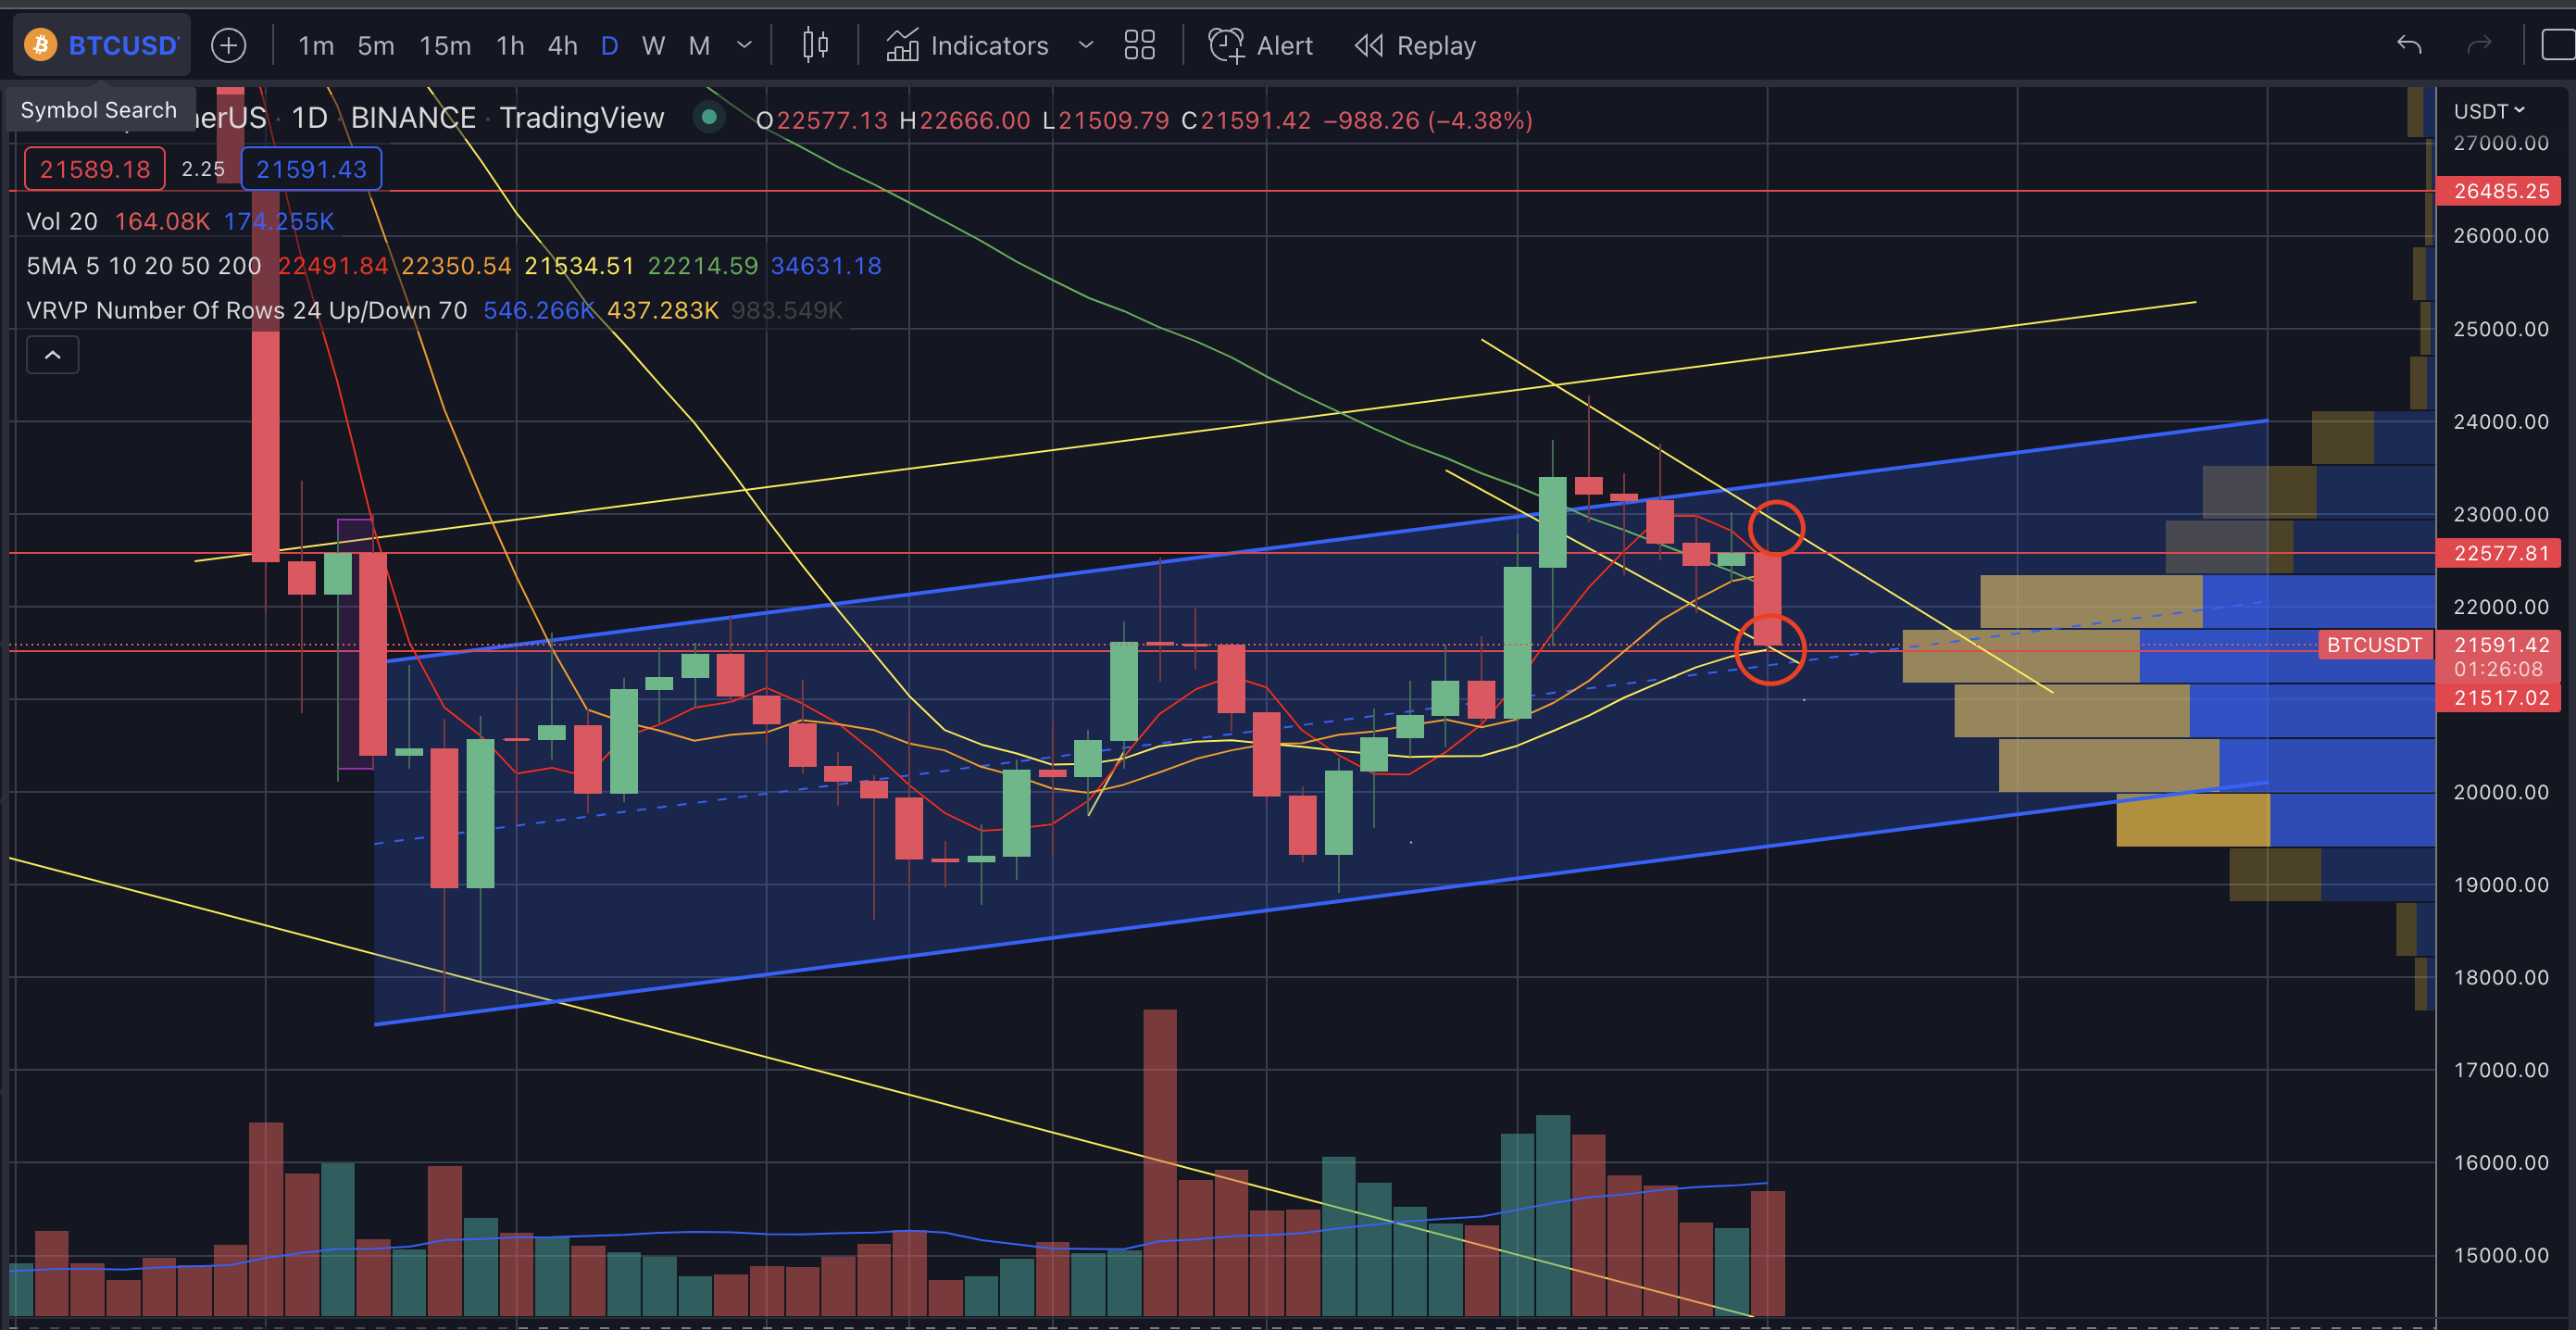Click the fullscreen rectangle icon
The width and height of the screenshot is (2576, 1330).
point(2558,45)
